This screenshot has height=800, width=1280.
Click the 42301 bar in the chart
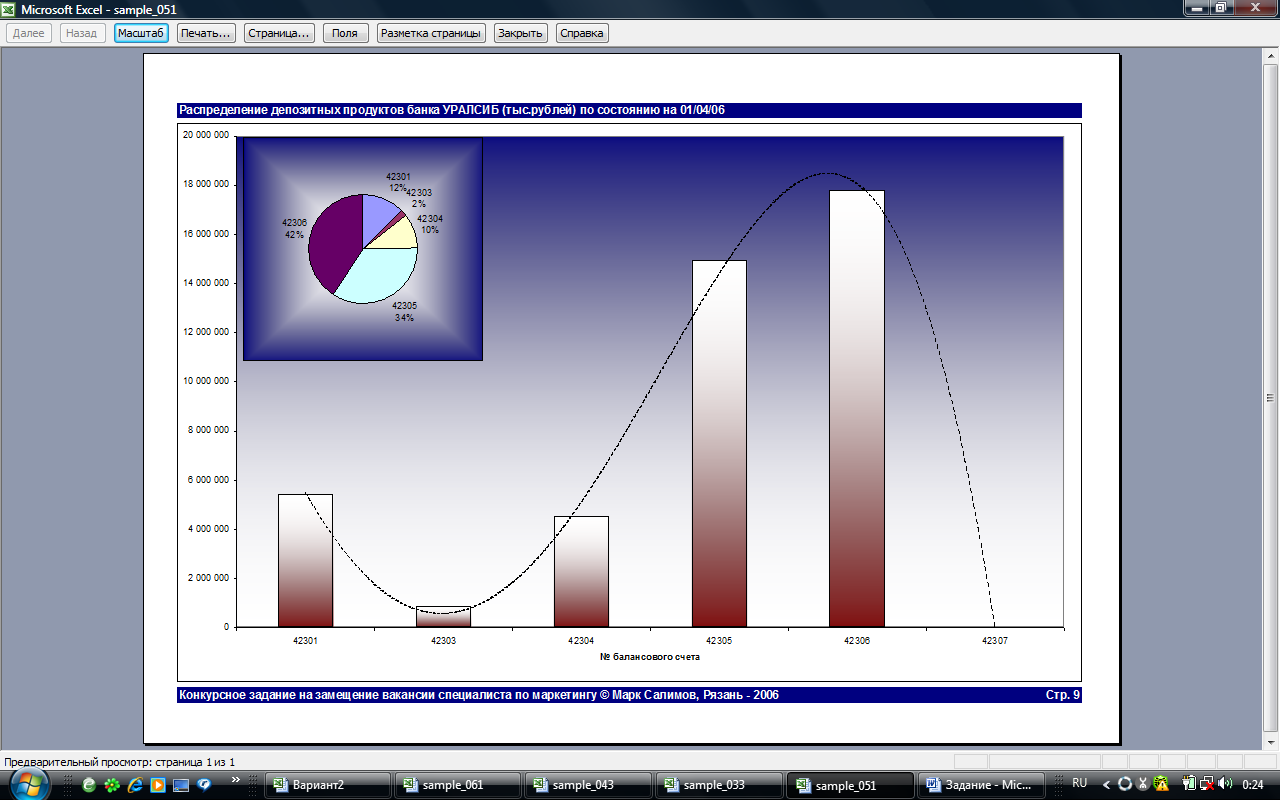(x=305, y=560)
